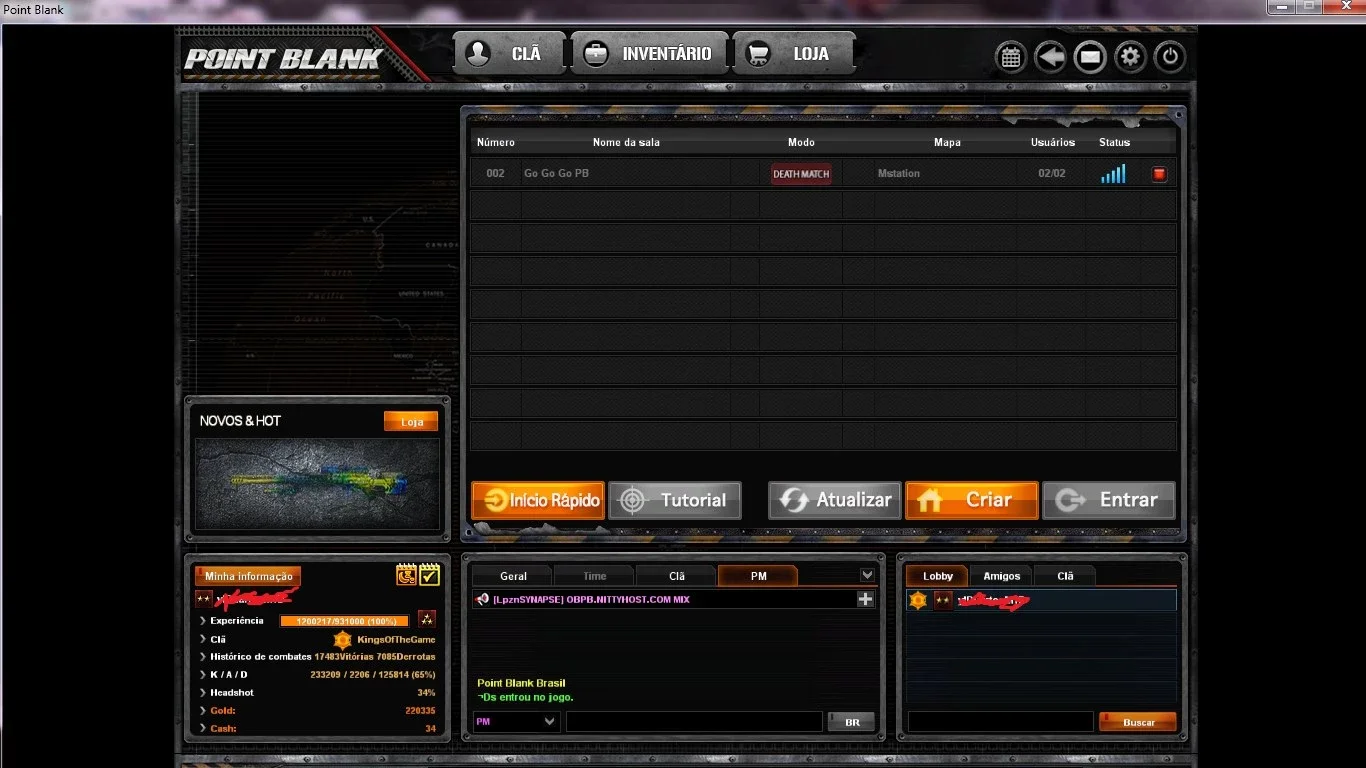Viewport: 1366px width, 768px height.
Task: Expand the Cash row chevron
Action: [202, 729]
